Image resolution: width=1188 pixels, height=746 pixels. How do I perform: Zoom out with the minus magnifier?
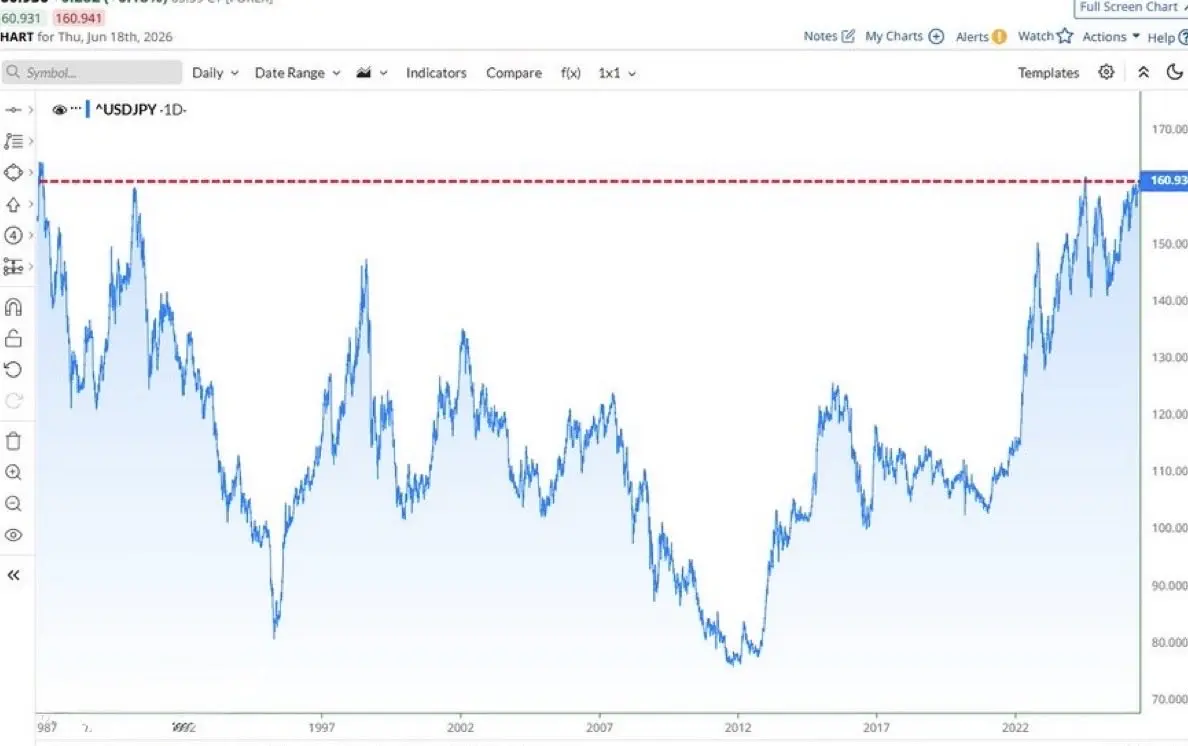click(x=13, y=504)
